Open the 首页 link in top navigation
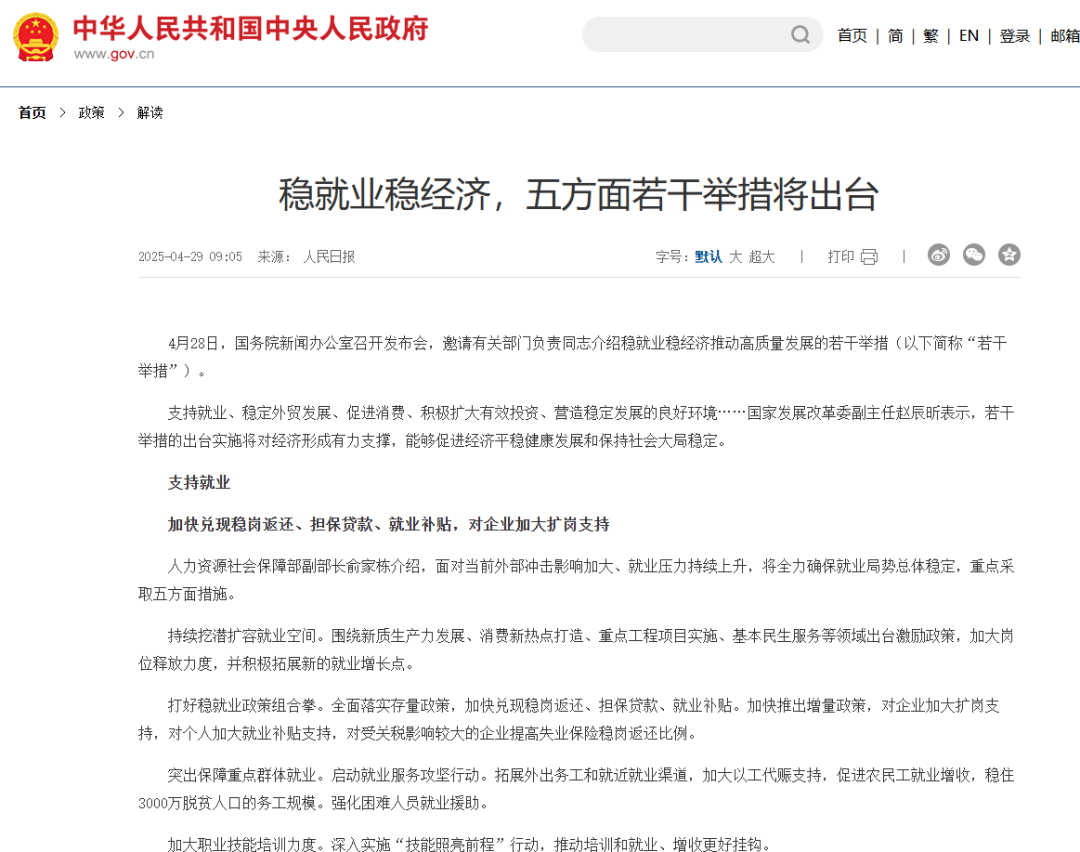The height and width of the screenshot is (852, 1080). 852,36
